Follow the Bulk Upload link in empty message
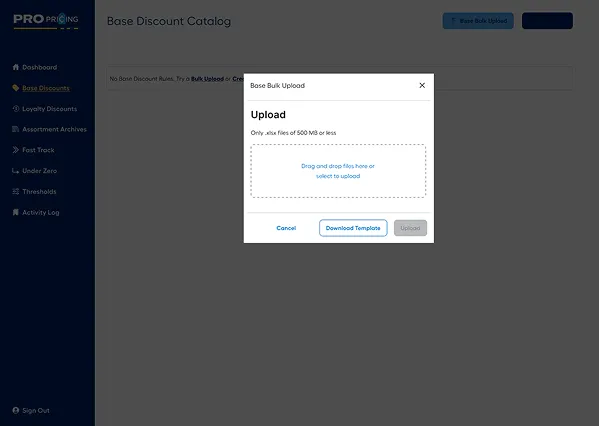The width and height of the screenshot is (599, 426). 207,79
